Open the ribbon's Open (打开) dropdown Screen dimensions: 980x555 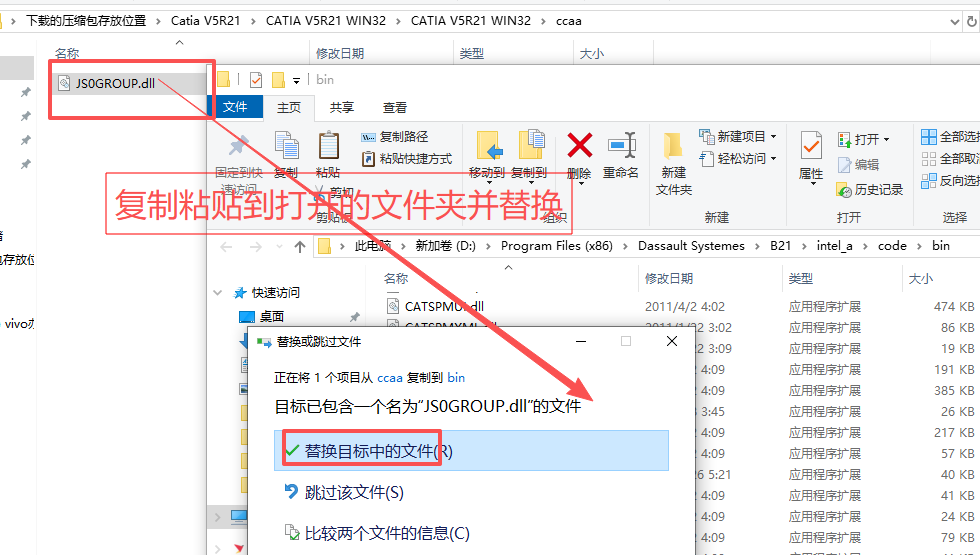(x=864, y=139)
